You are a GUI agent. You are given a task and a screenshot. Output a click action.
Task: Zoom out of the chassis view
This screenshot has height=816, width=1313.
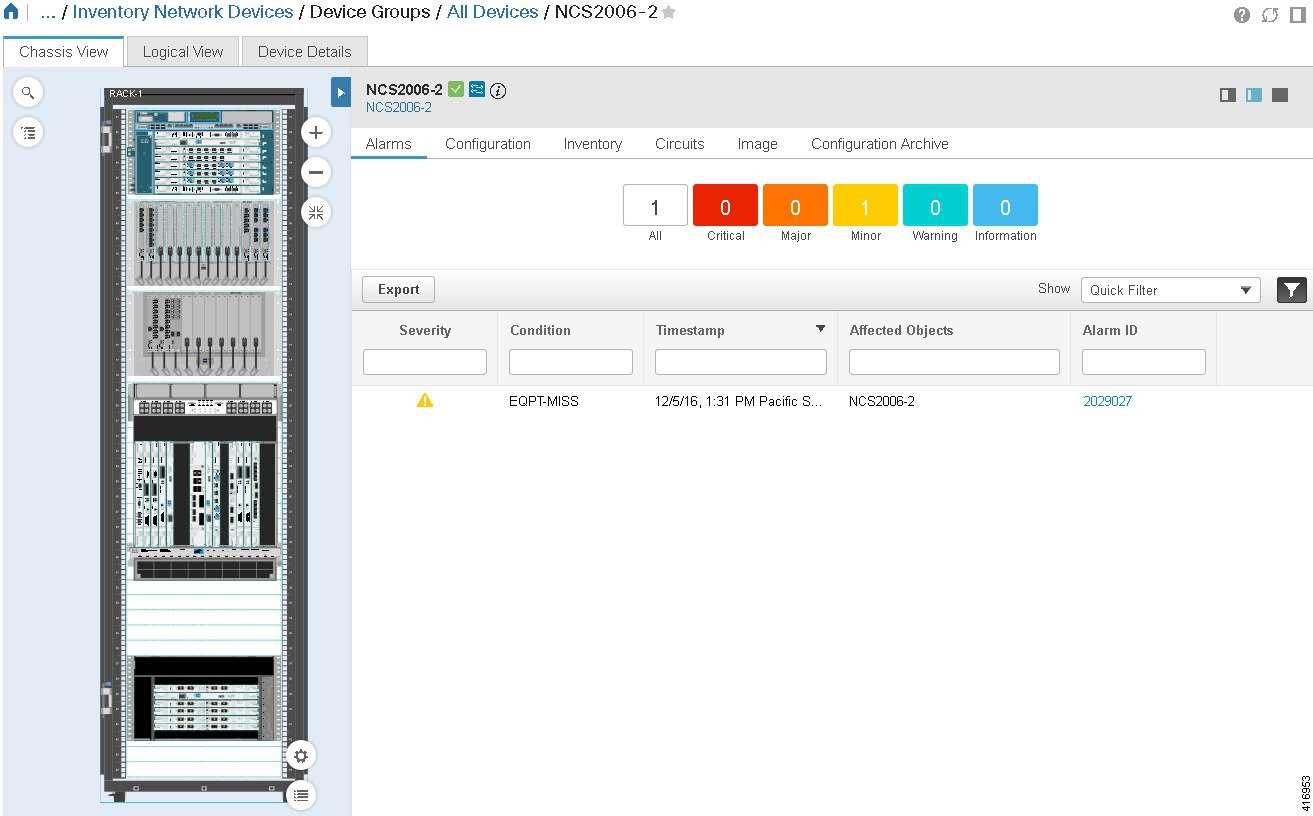click(315, 171)
